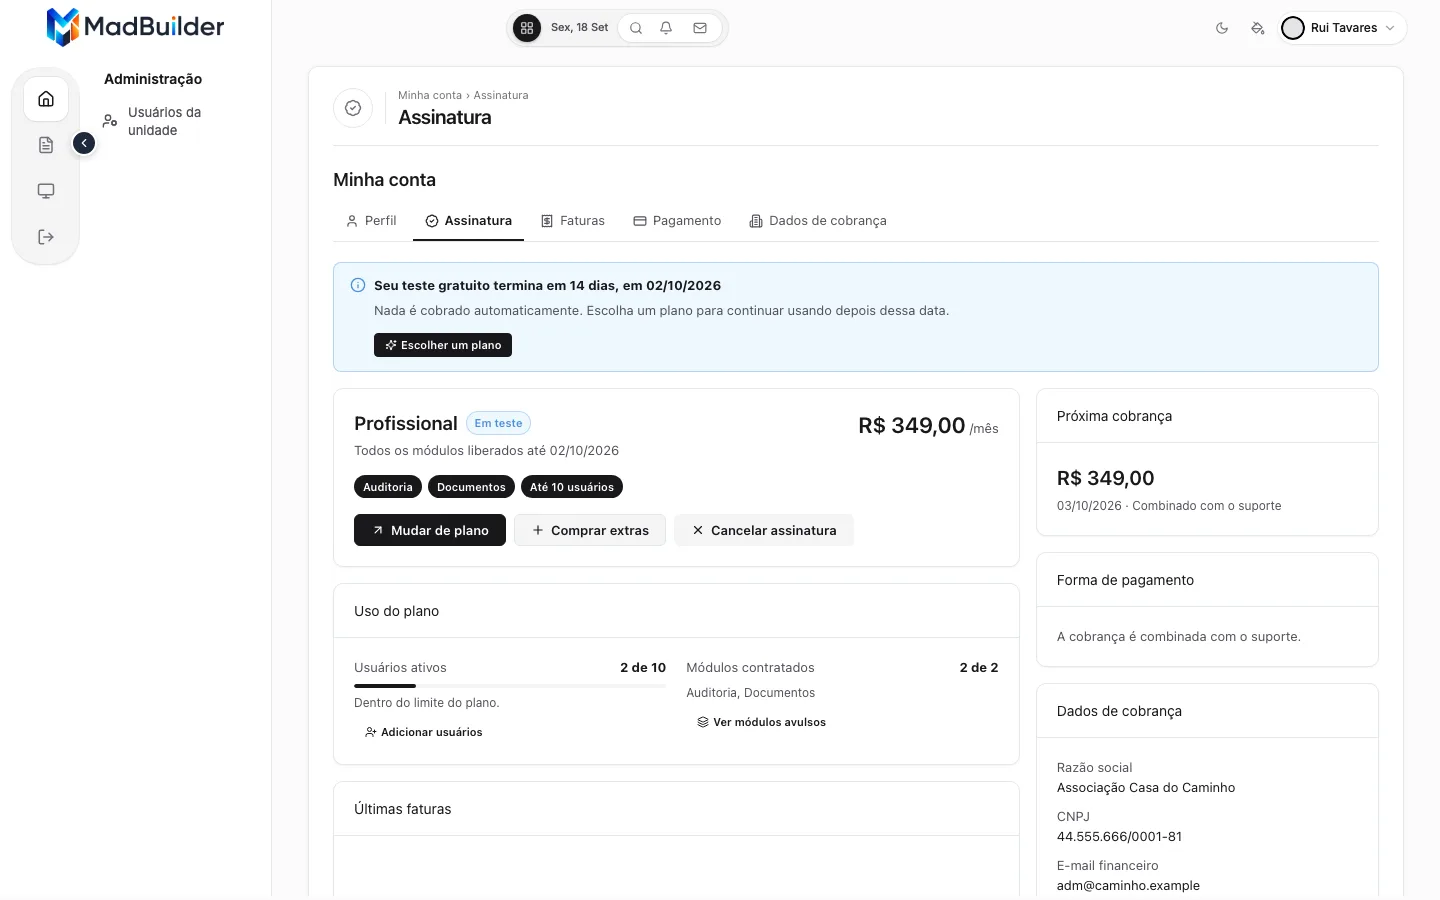
Task: Click Cancelar assinatura button
Action: click(x=764, y=530)
